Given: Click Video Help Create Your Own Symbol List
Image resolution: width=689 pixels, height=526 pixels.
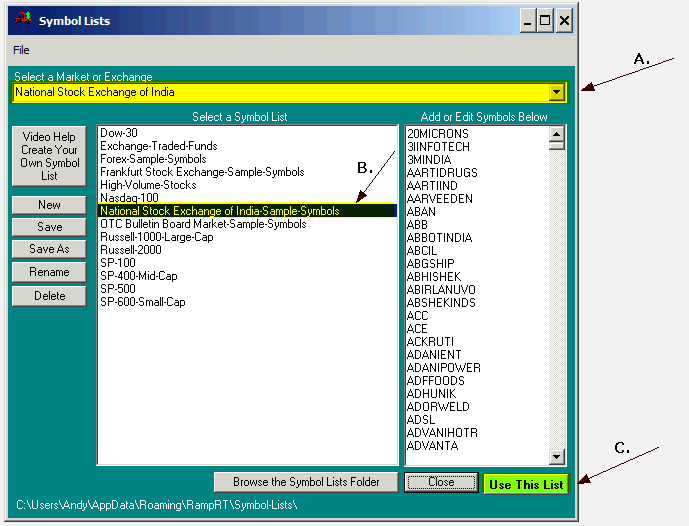Looking at the screenshot, I should point(49,156).
